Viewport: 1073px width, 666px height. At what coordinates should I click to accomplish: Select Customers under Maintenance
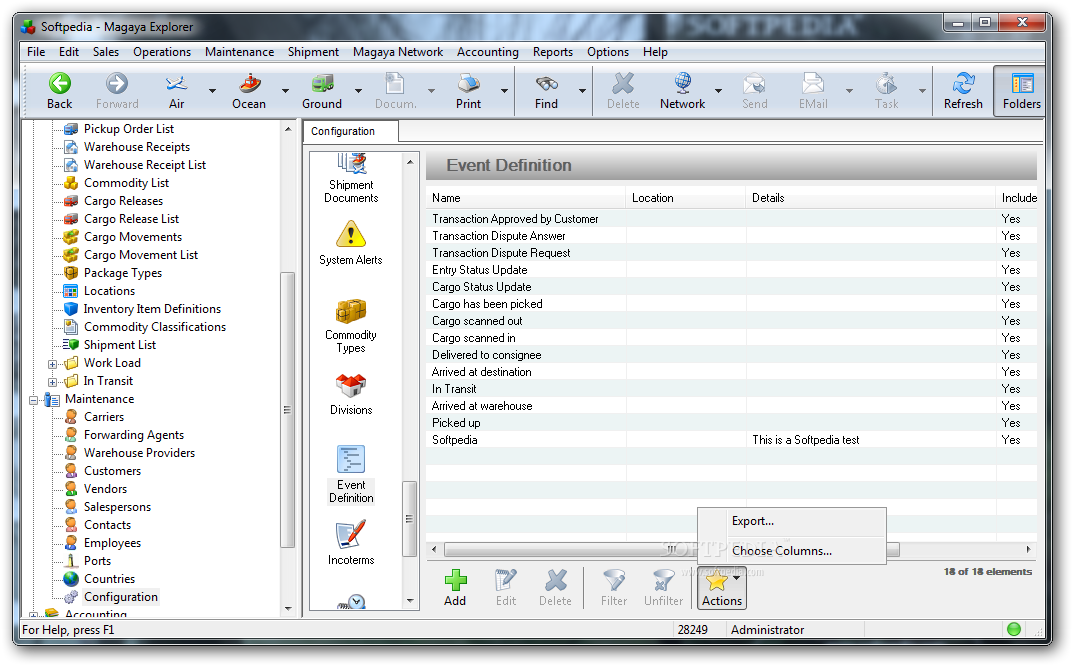112,472
